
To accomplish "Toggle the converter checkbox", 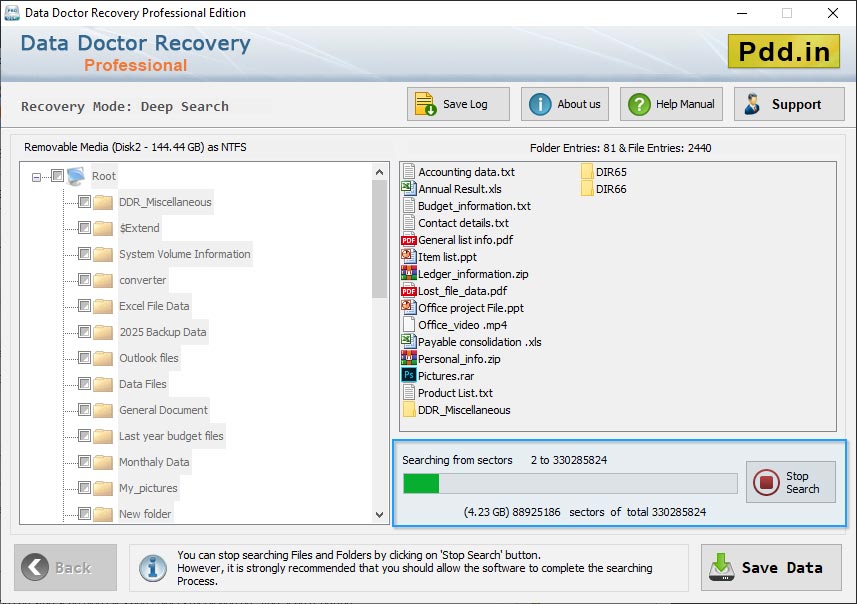I will (84, 279).
